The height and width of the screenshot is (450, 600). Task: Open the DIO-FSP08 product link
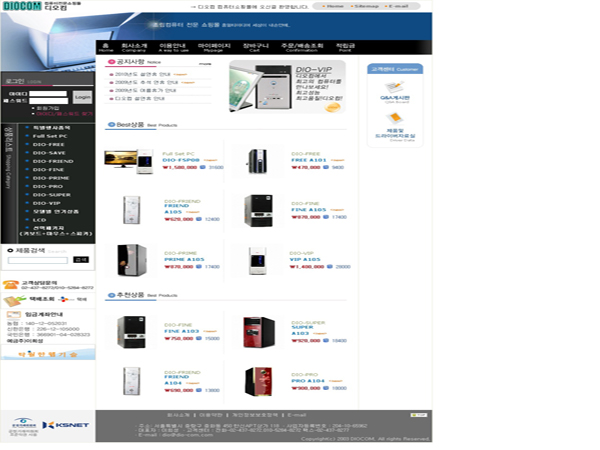(181, 160)
